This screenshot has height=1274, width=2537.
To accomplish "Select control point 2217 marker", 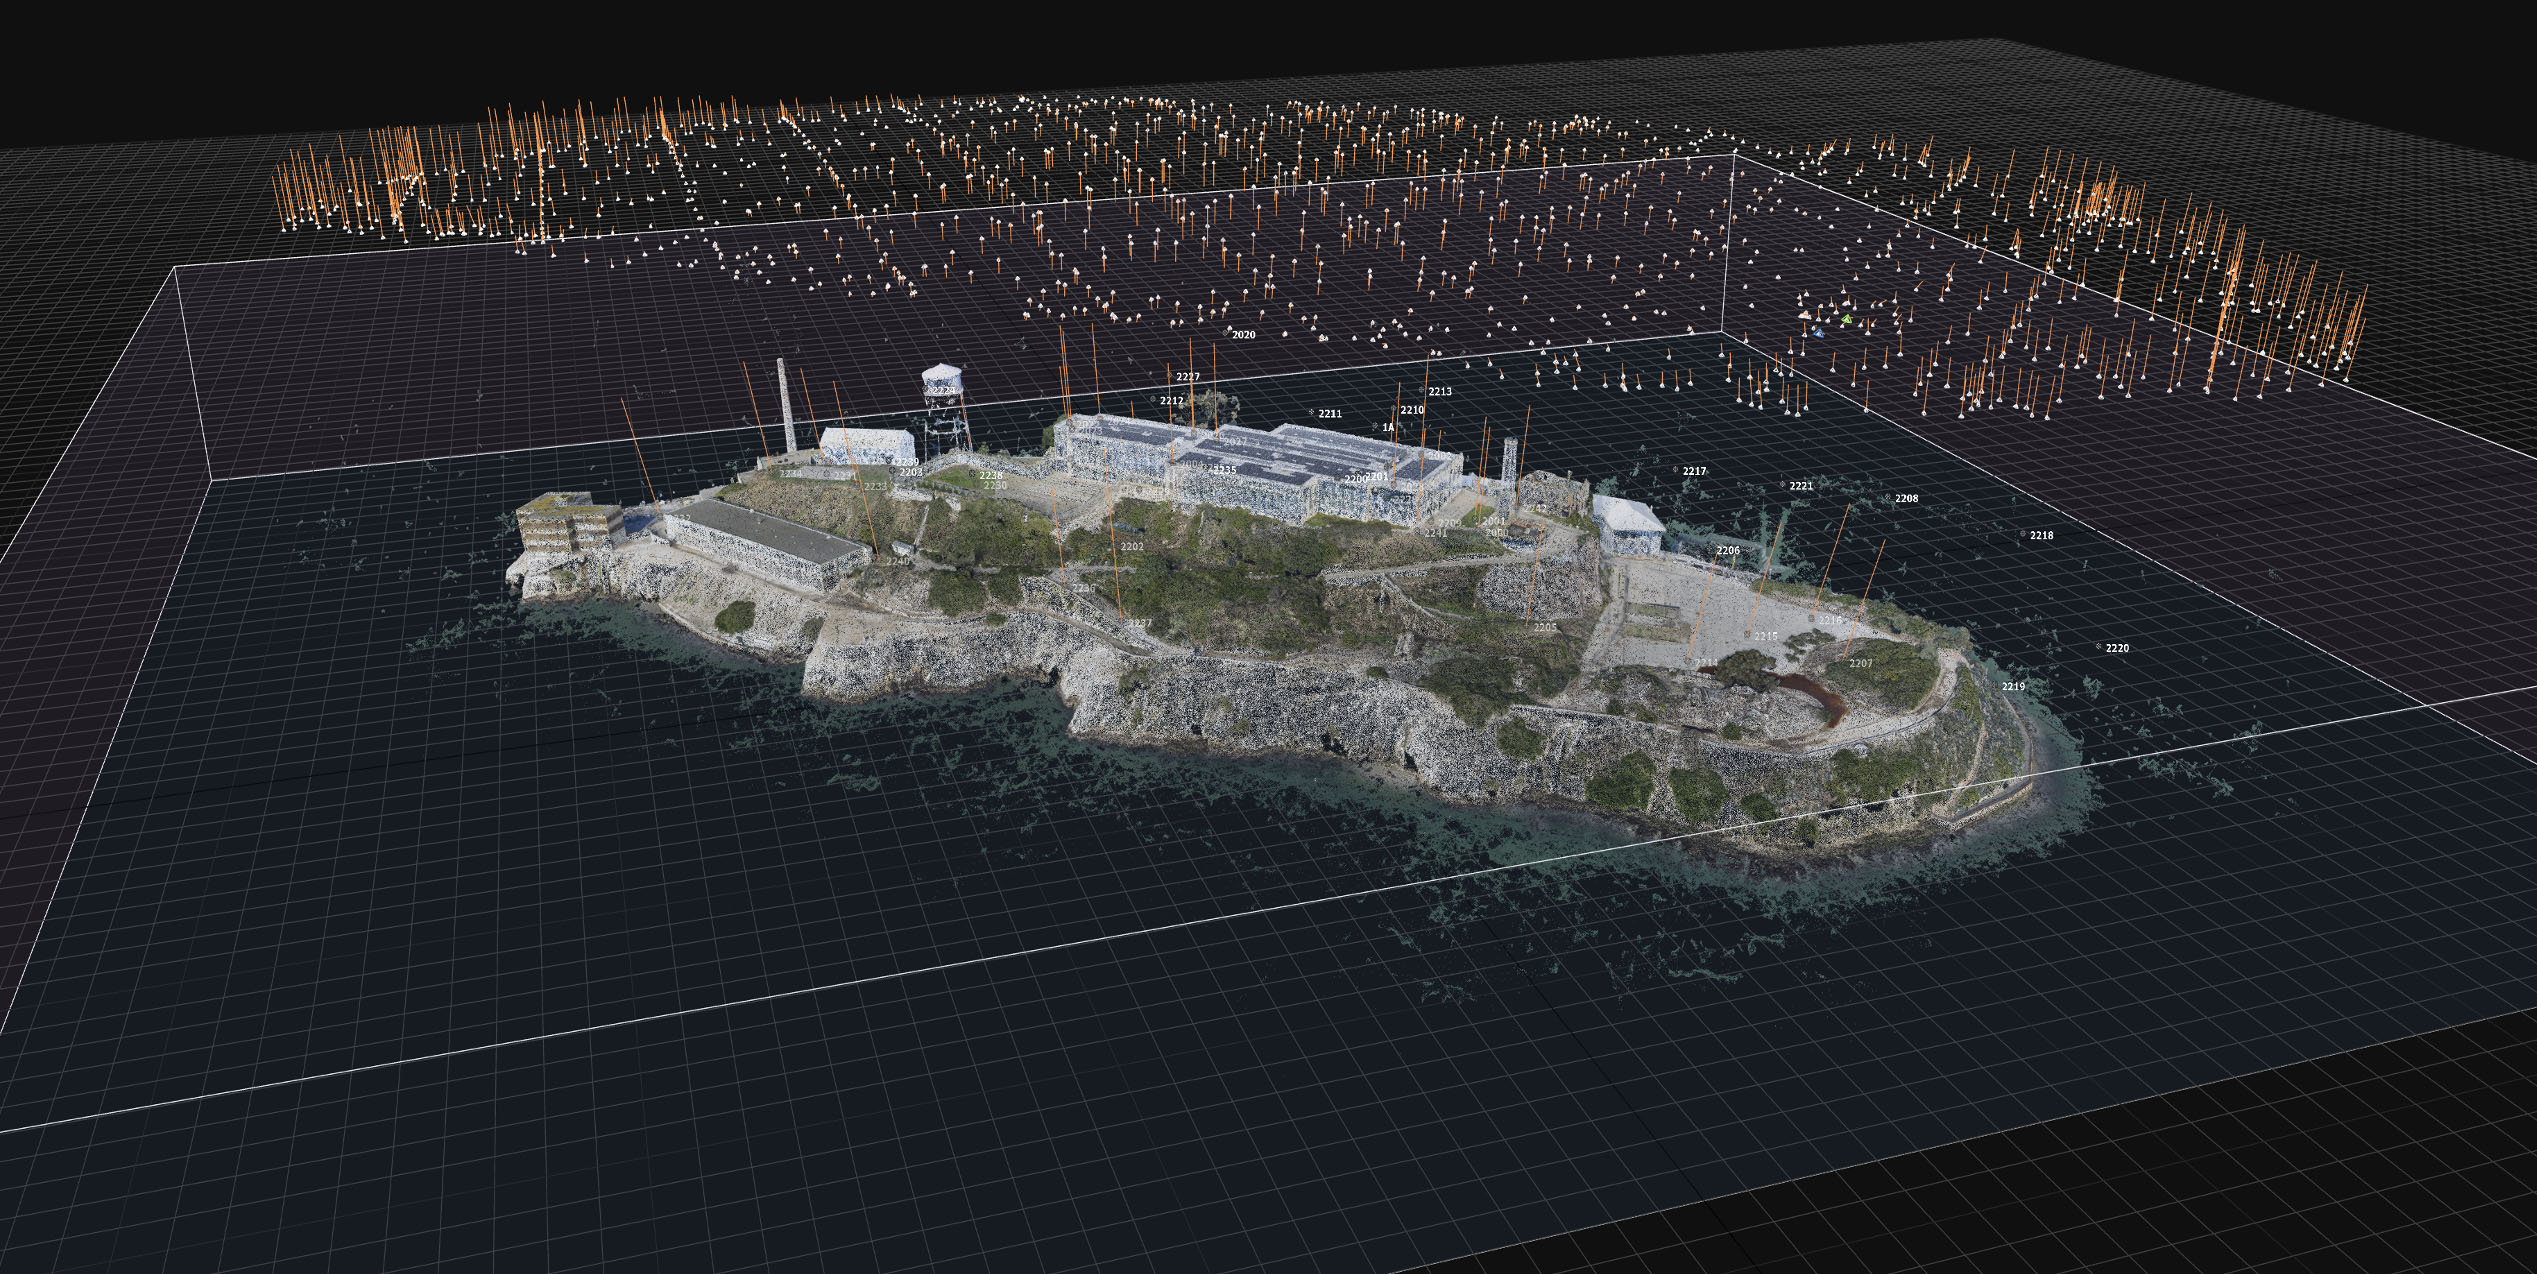I will click(x=1676, y=469).
